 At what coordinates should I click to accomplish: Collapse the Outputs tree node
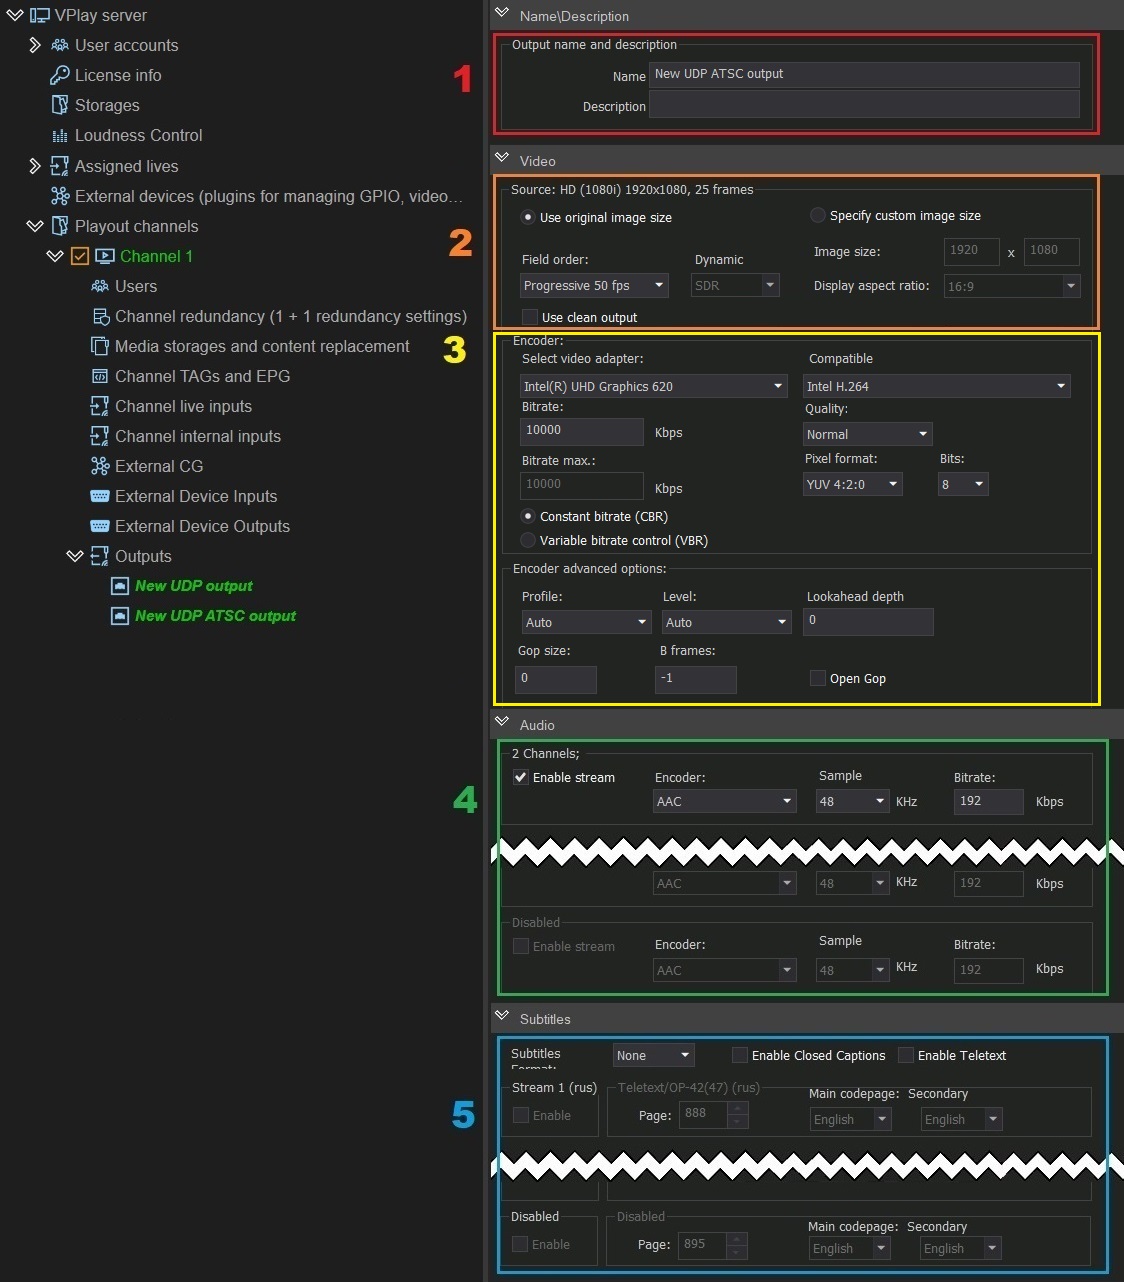pyautogui.click(x=75, y=556)
